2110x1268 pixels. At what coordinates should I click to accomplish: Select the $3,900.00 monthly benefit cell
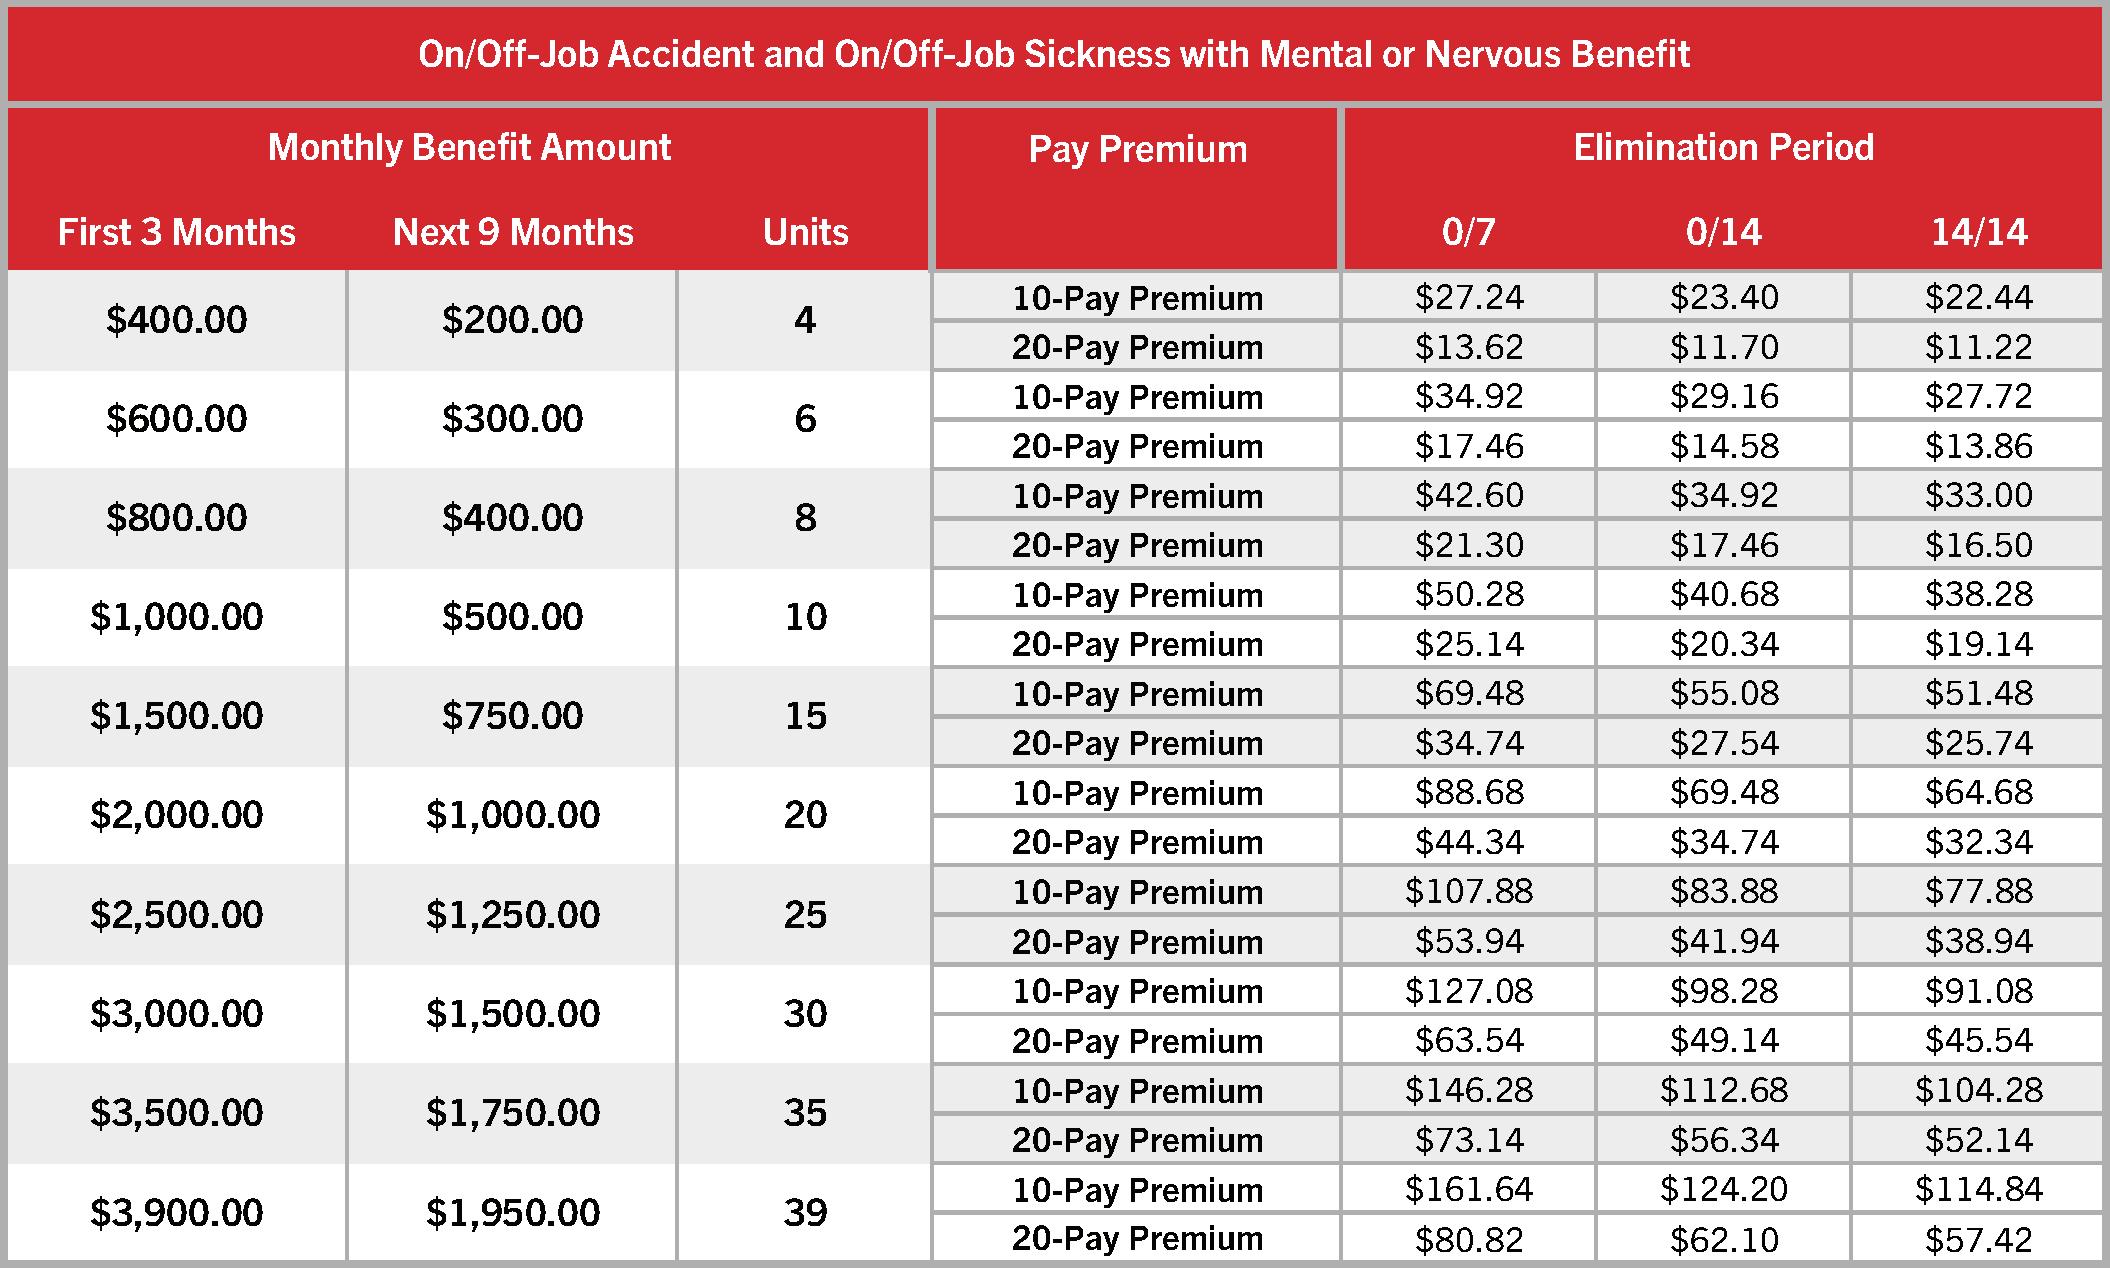coord(177,1212)
